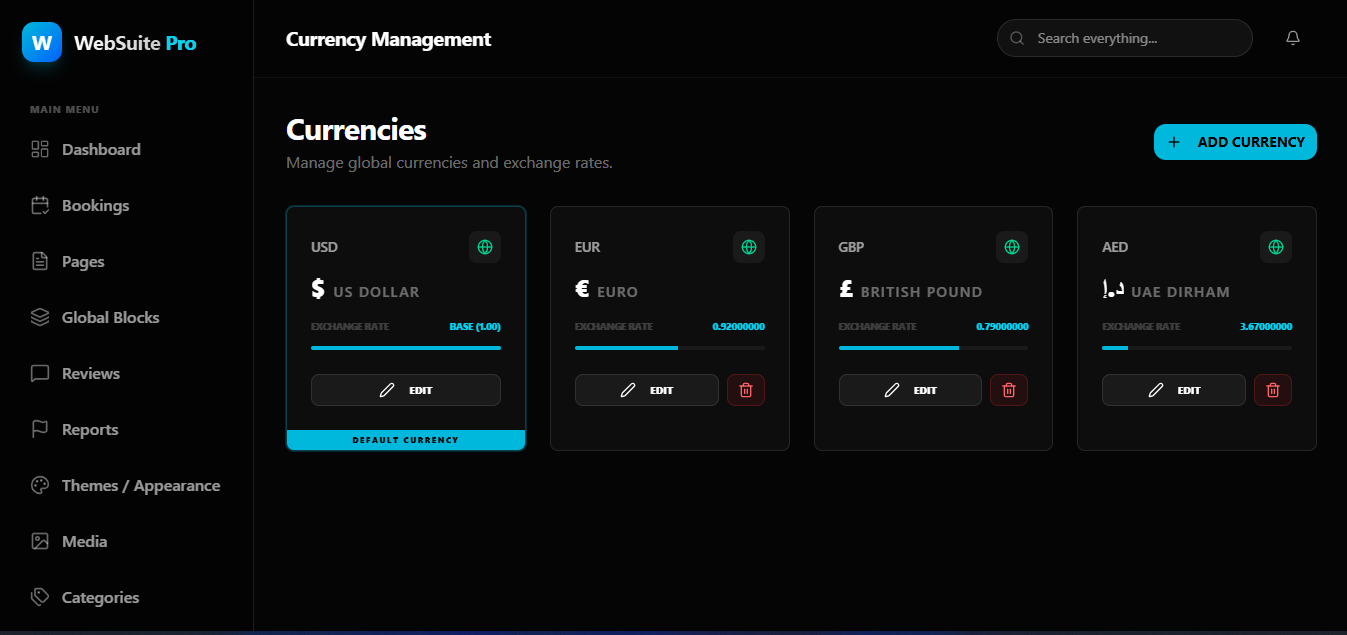
Task: Navigate to Global Blocks
Action: (110, 317)
